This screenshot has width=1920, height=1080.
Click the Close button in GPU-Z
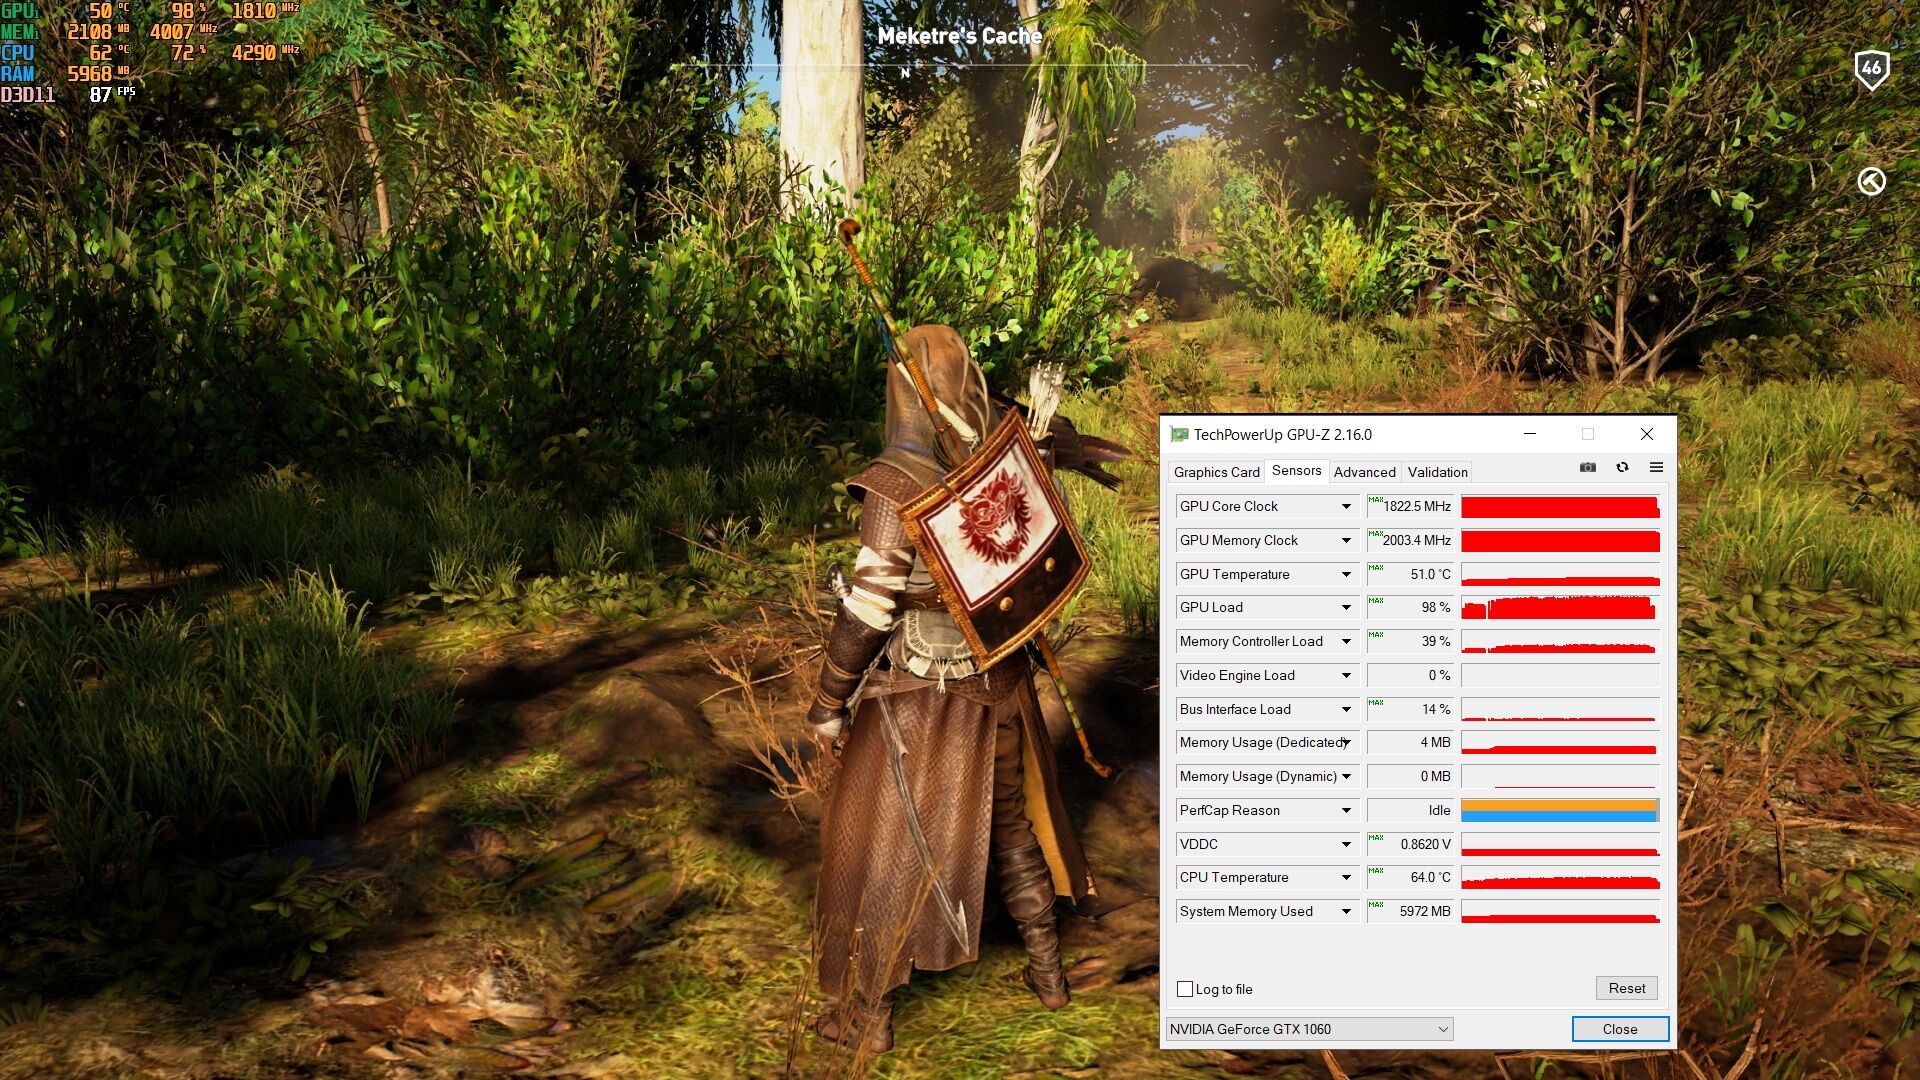(x=1620, y=1029)
